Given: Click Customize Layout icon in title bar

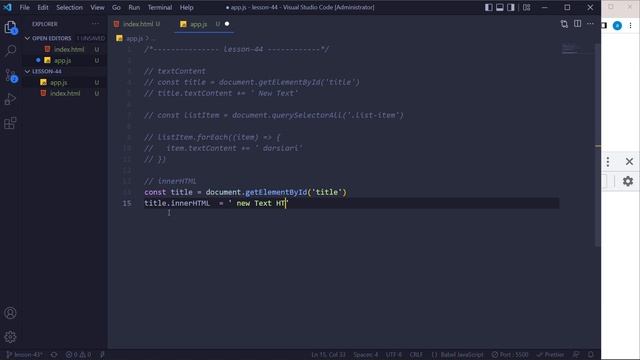Looking at the screenshot, I should click(x=527, y=7).
